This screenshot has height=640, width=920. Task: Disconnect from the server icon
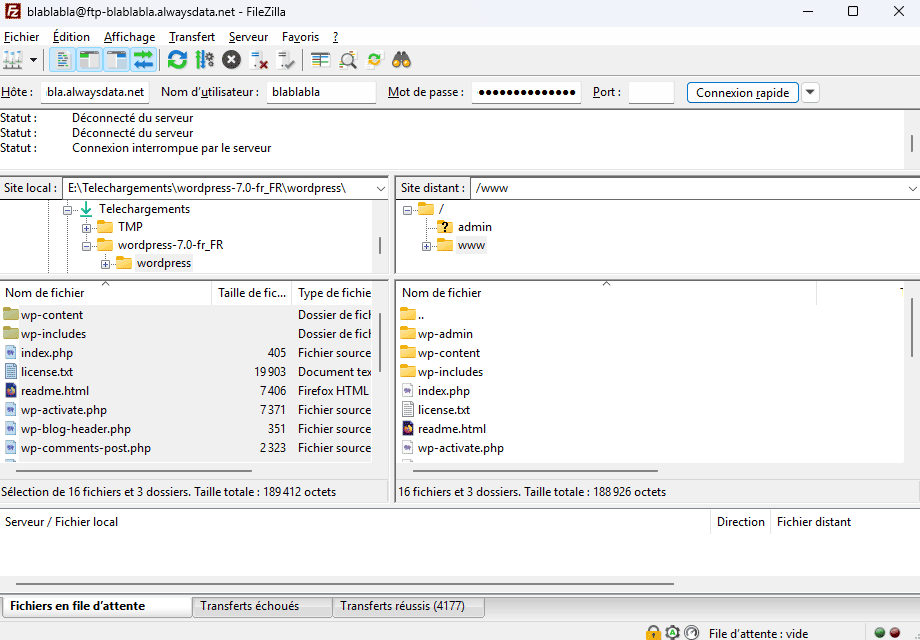pyautogui.click(x=259, y=60)
